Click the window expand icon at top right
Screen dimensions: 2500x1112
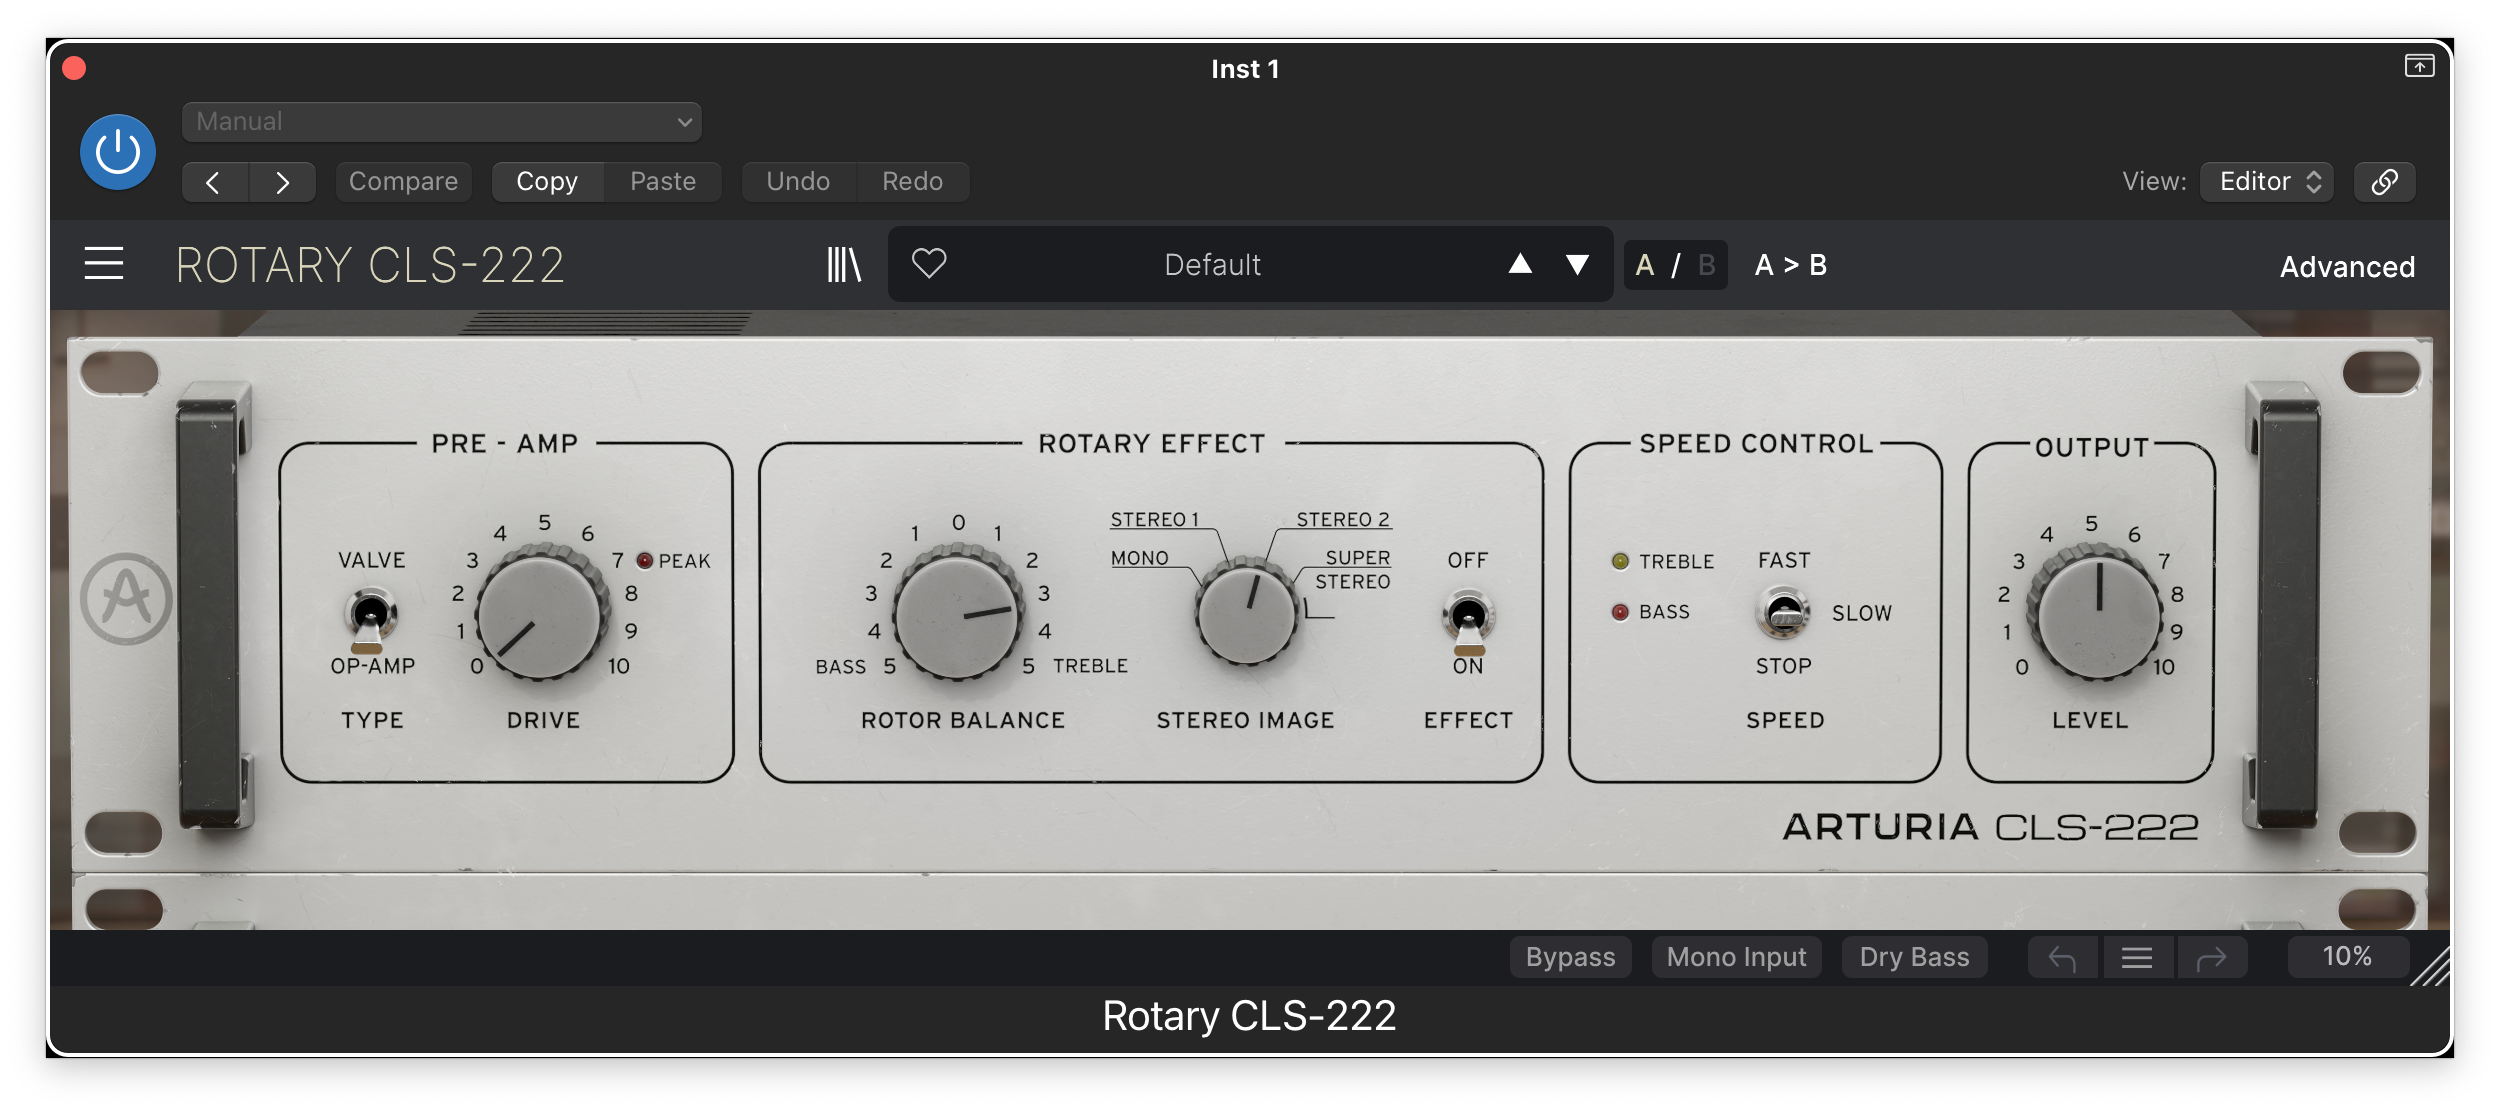(x=2419, y=66)
